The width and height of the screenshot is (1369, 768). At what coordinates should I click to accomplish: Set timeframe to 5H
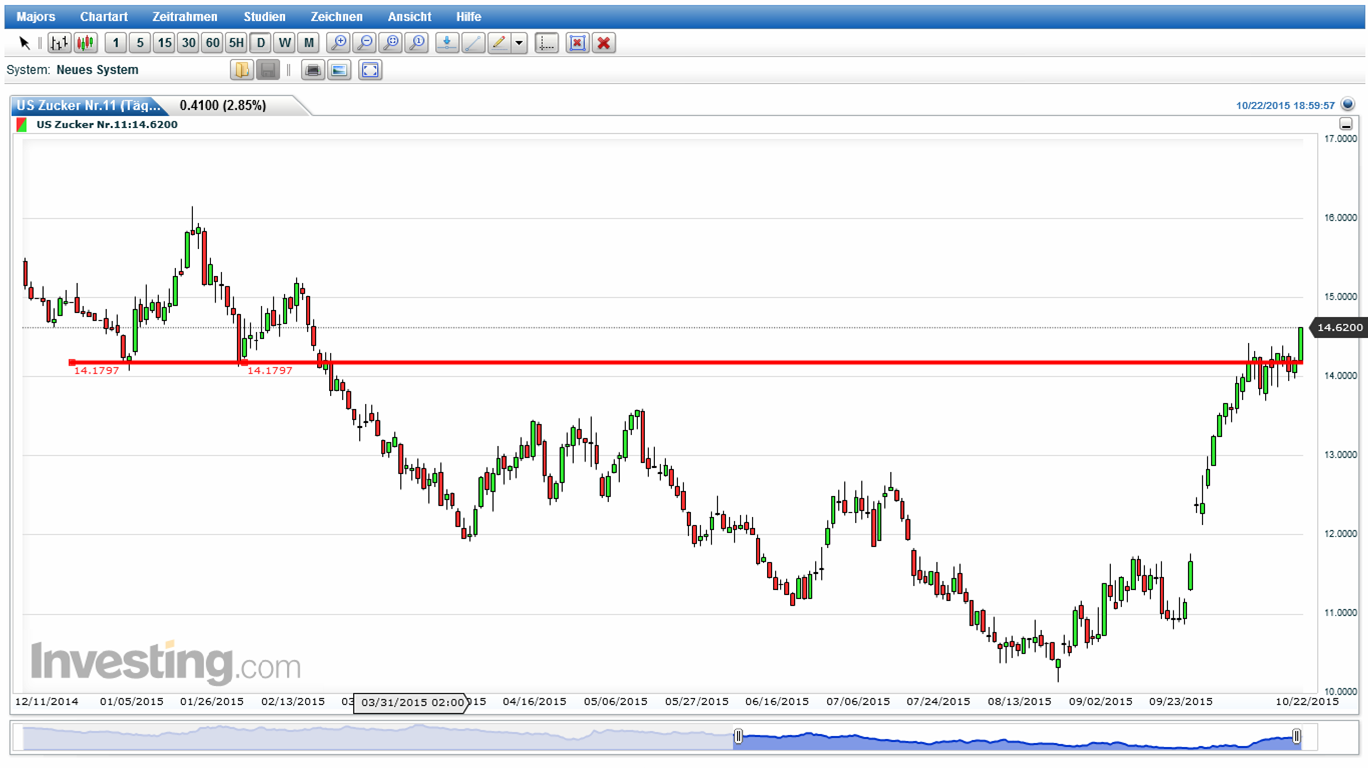236,43
